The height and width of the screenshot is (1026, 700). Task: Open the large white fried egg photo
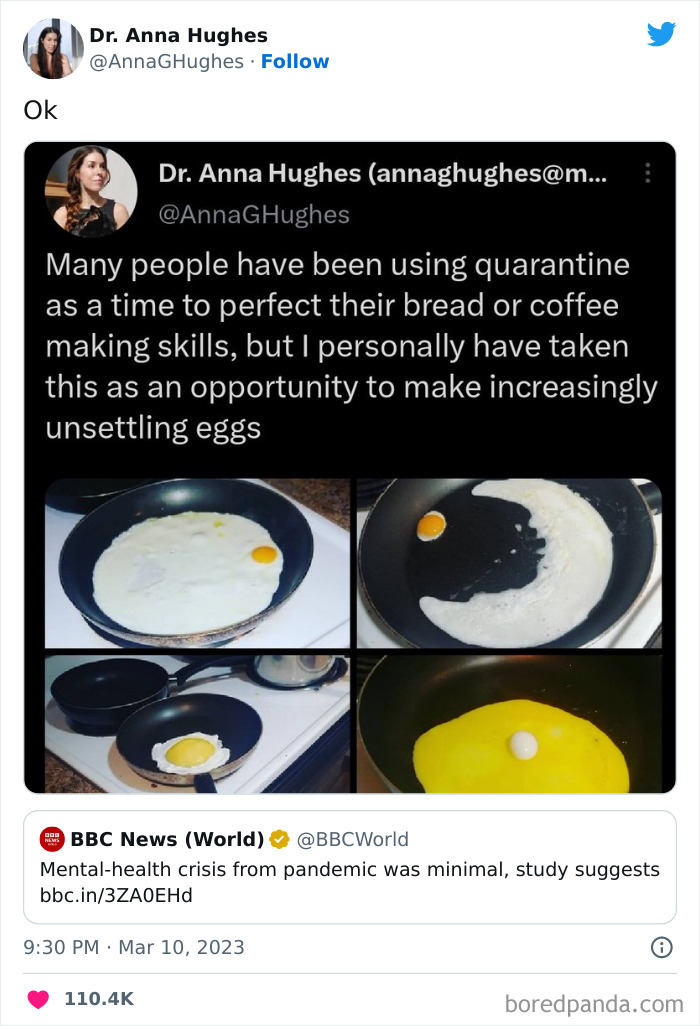pyautogui.click(x=197, y=563)
